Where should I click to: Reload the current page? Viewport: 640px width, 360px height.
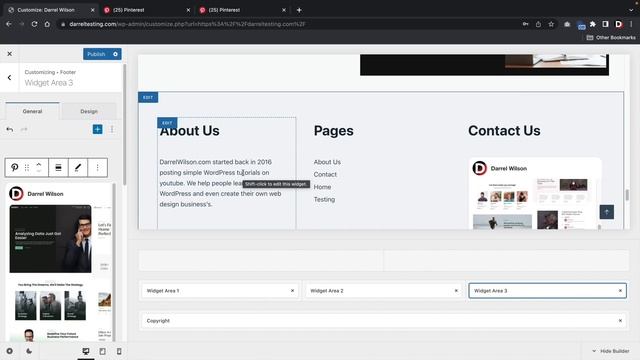click(34, 24)
